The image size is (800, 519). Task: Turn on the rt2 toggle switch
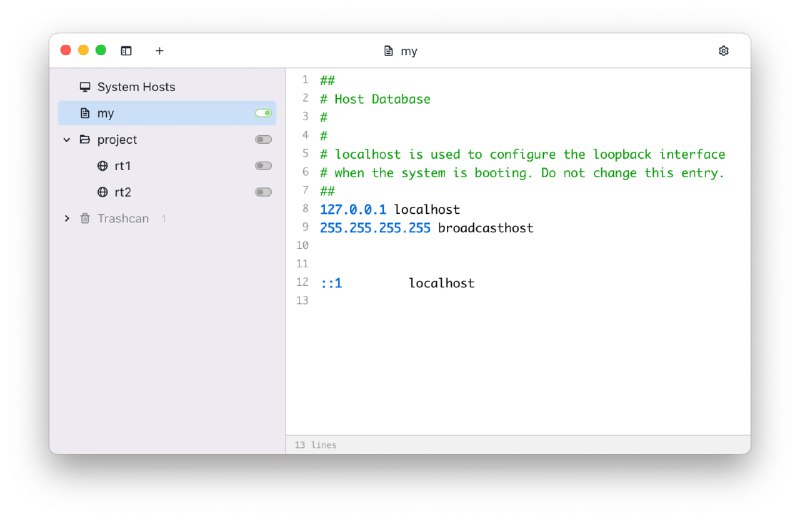[263, 192]
